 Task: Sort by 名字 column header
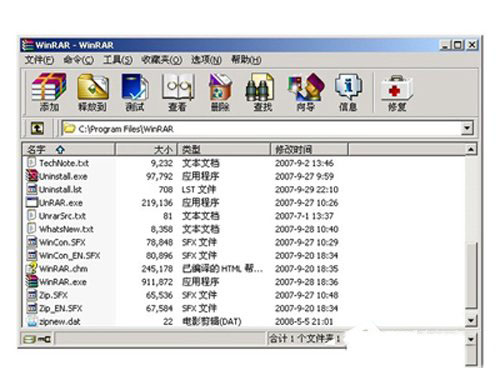point(69,149)
